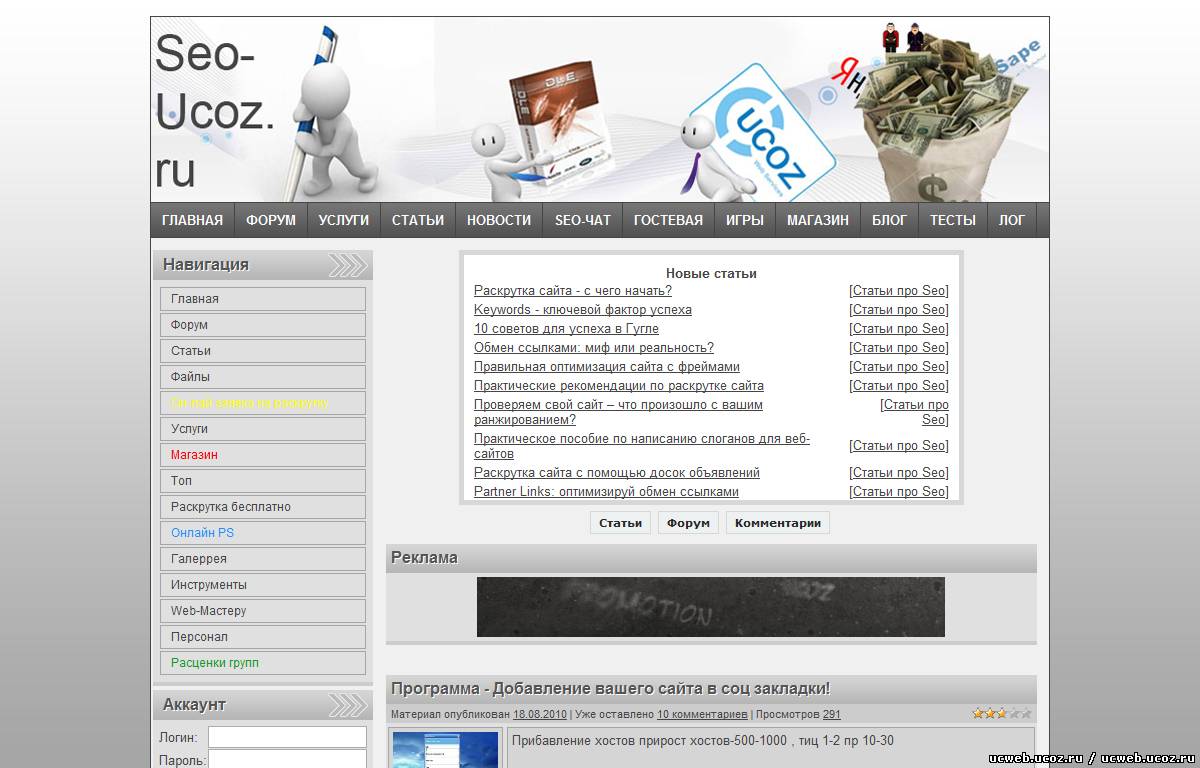Open the Программа соц закладки post title
Screen dimensions: 1200x768
pyautogui.click(x=610, y=689)
